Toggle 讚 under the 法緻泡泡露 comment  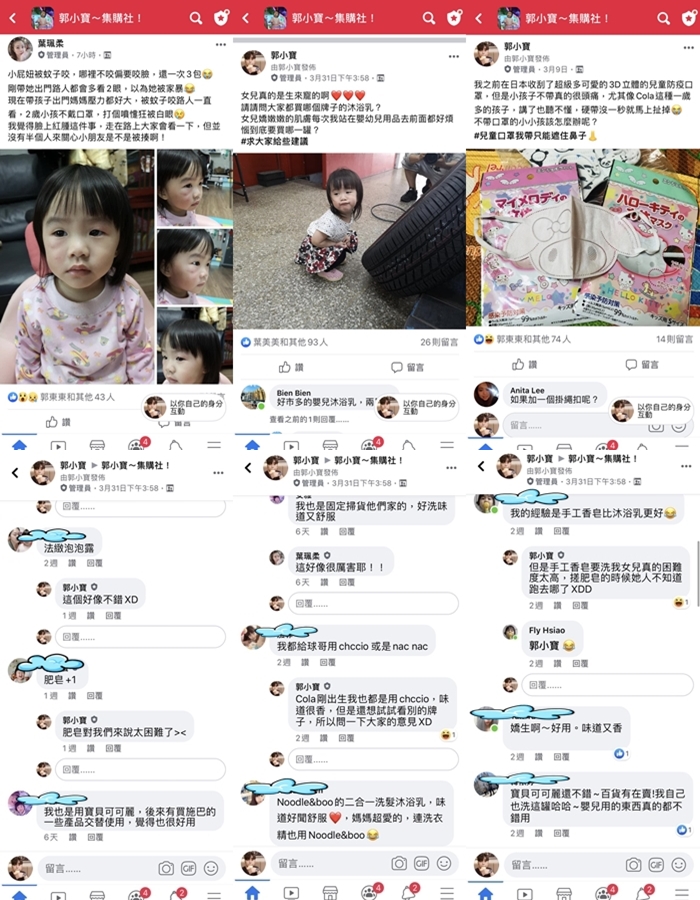pos(72,563)
